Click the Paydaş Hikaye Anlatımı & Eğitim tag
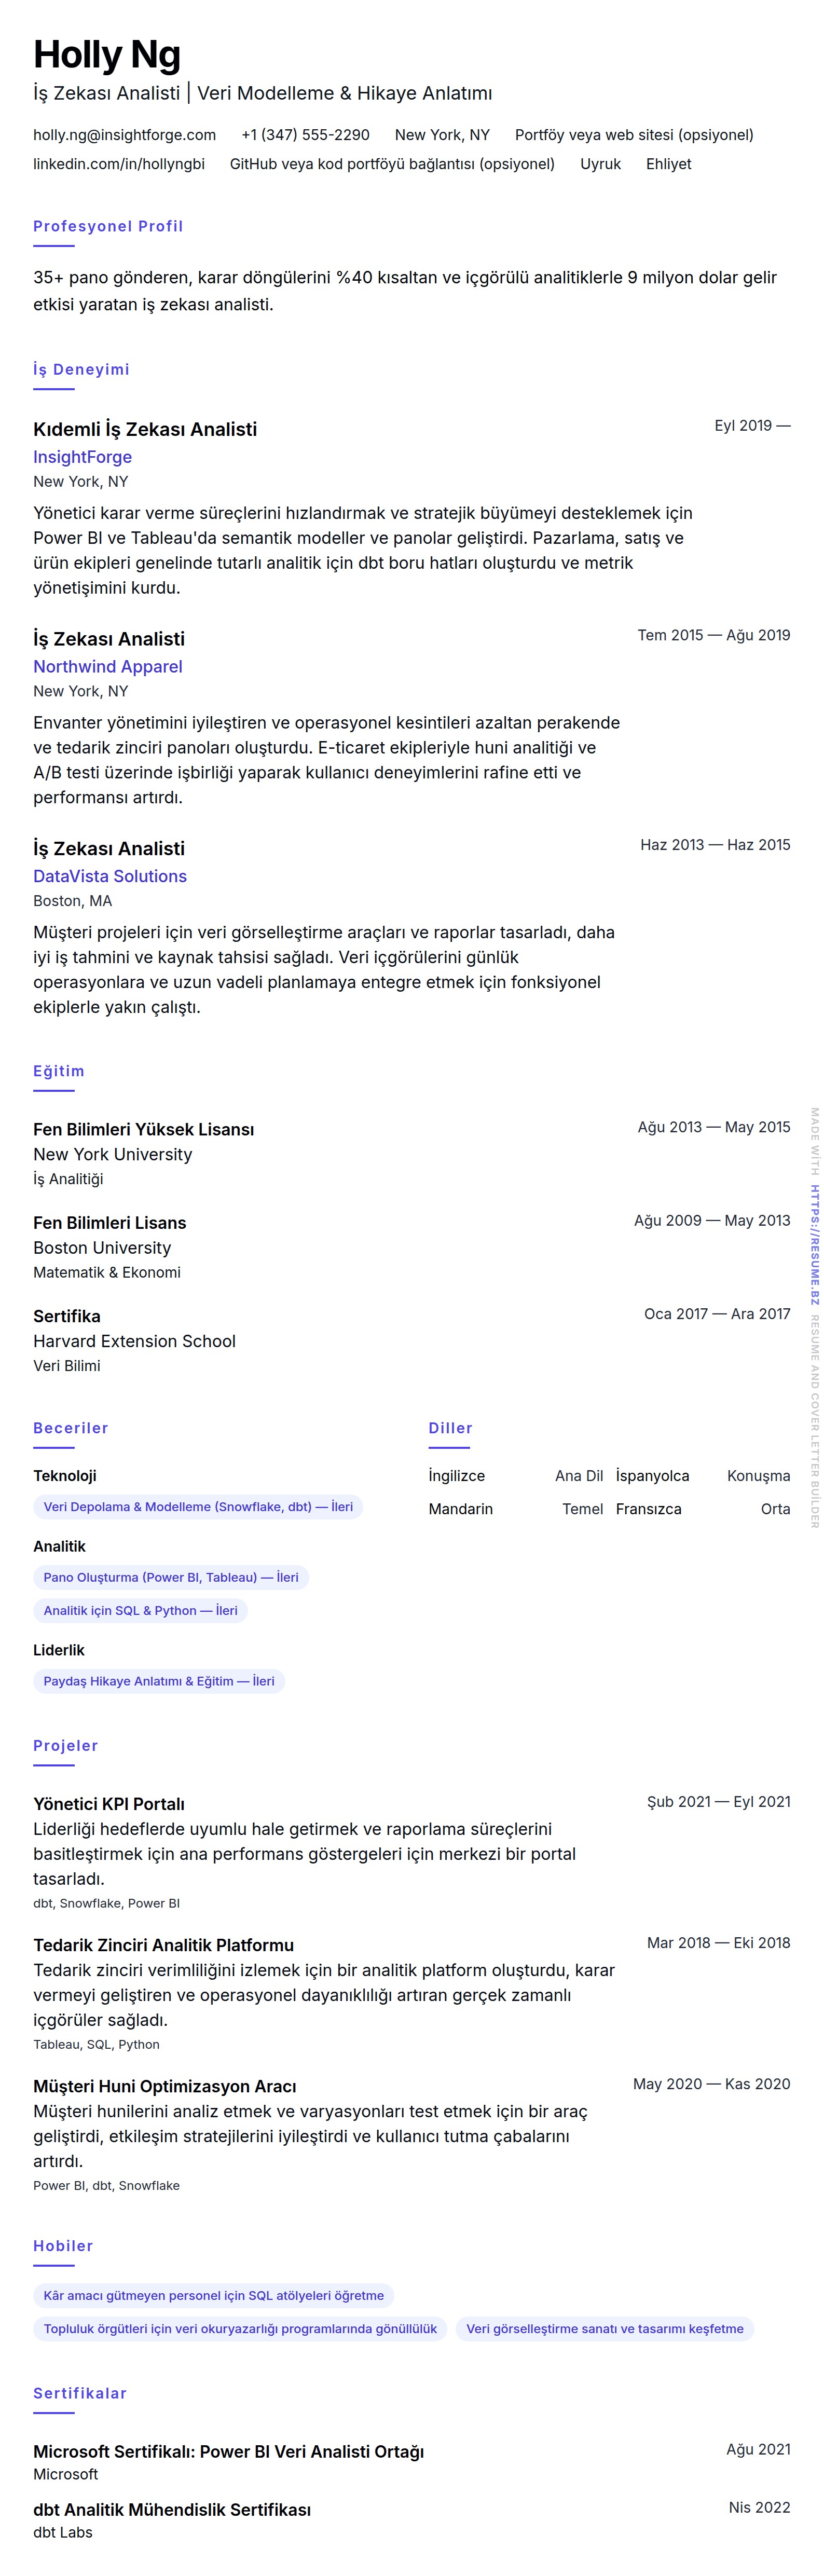The height and width of the screenshot is (2576, 824). [159, 1681]
